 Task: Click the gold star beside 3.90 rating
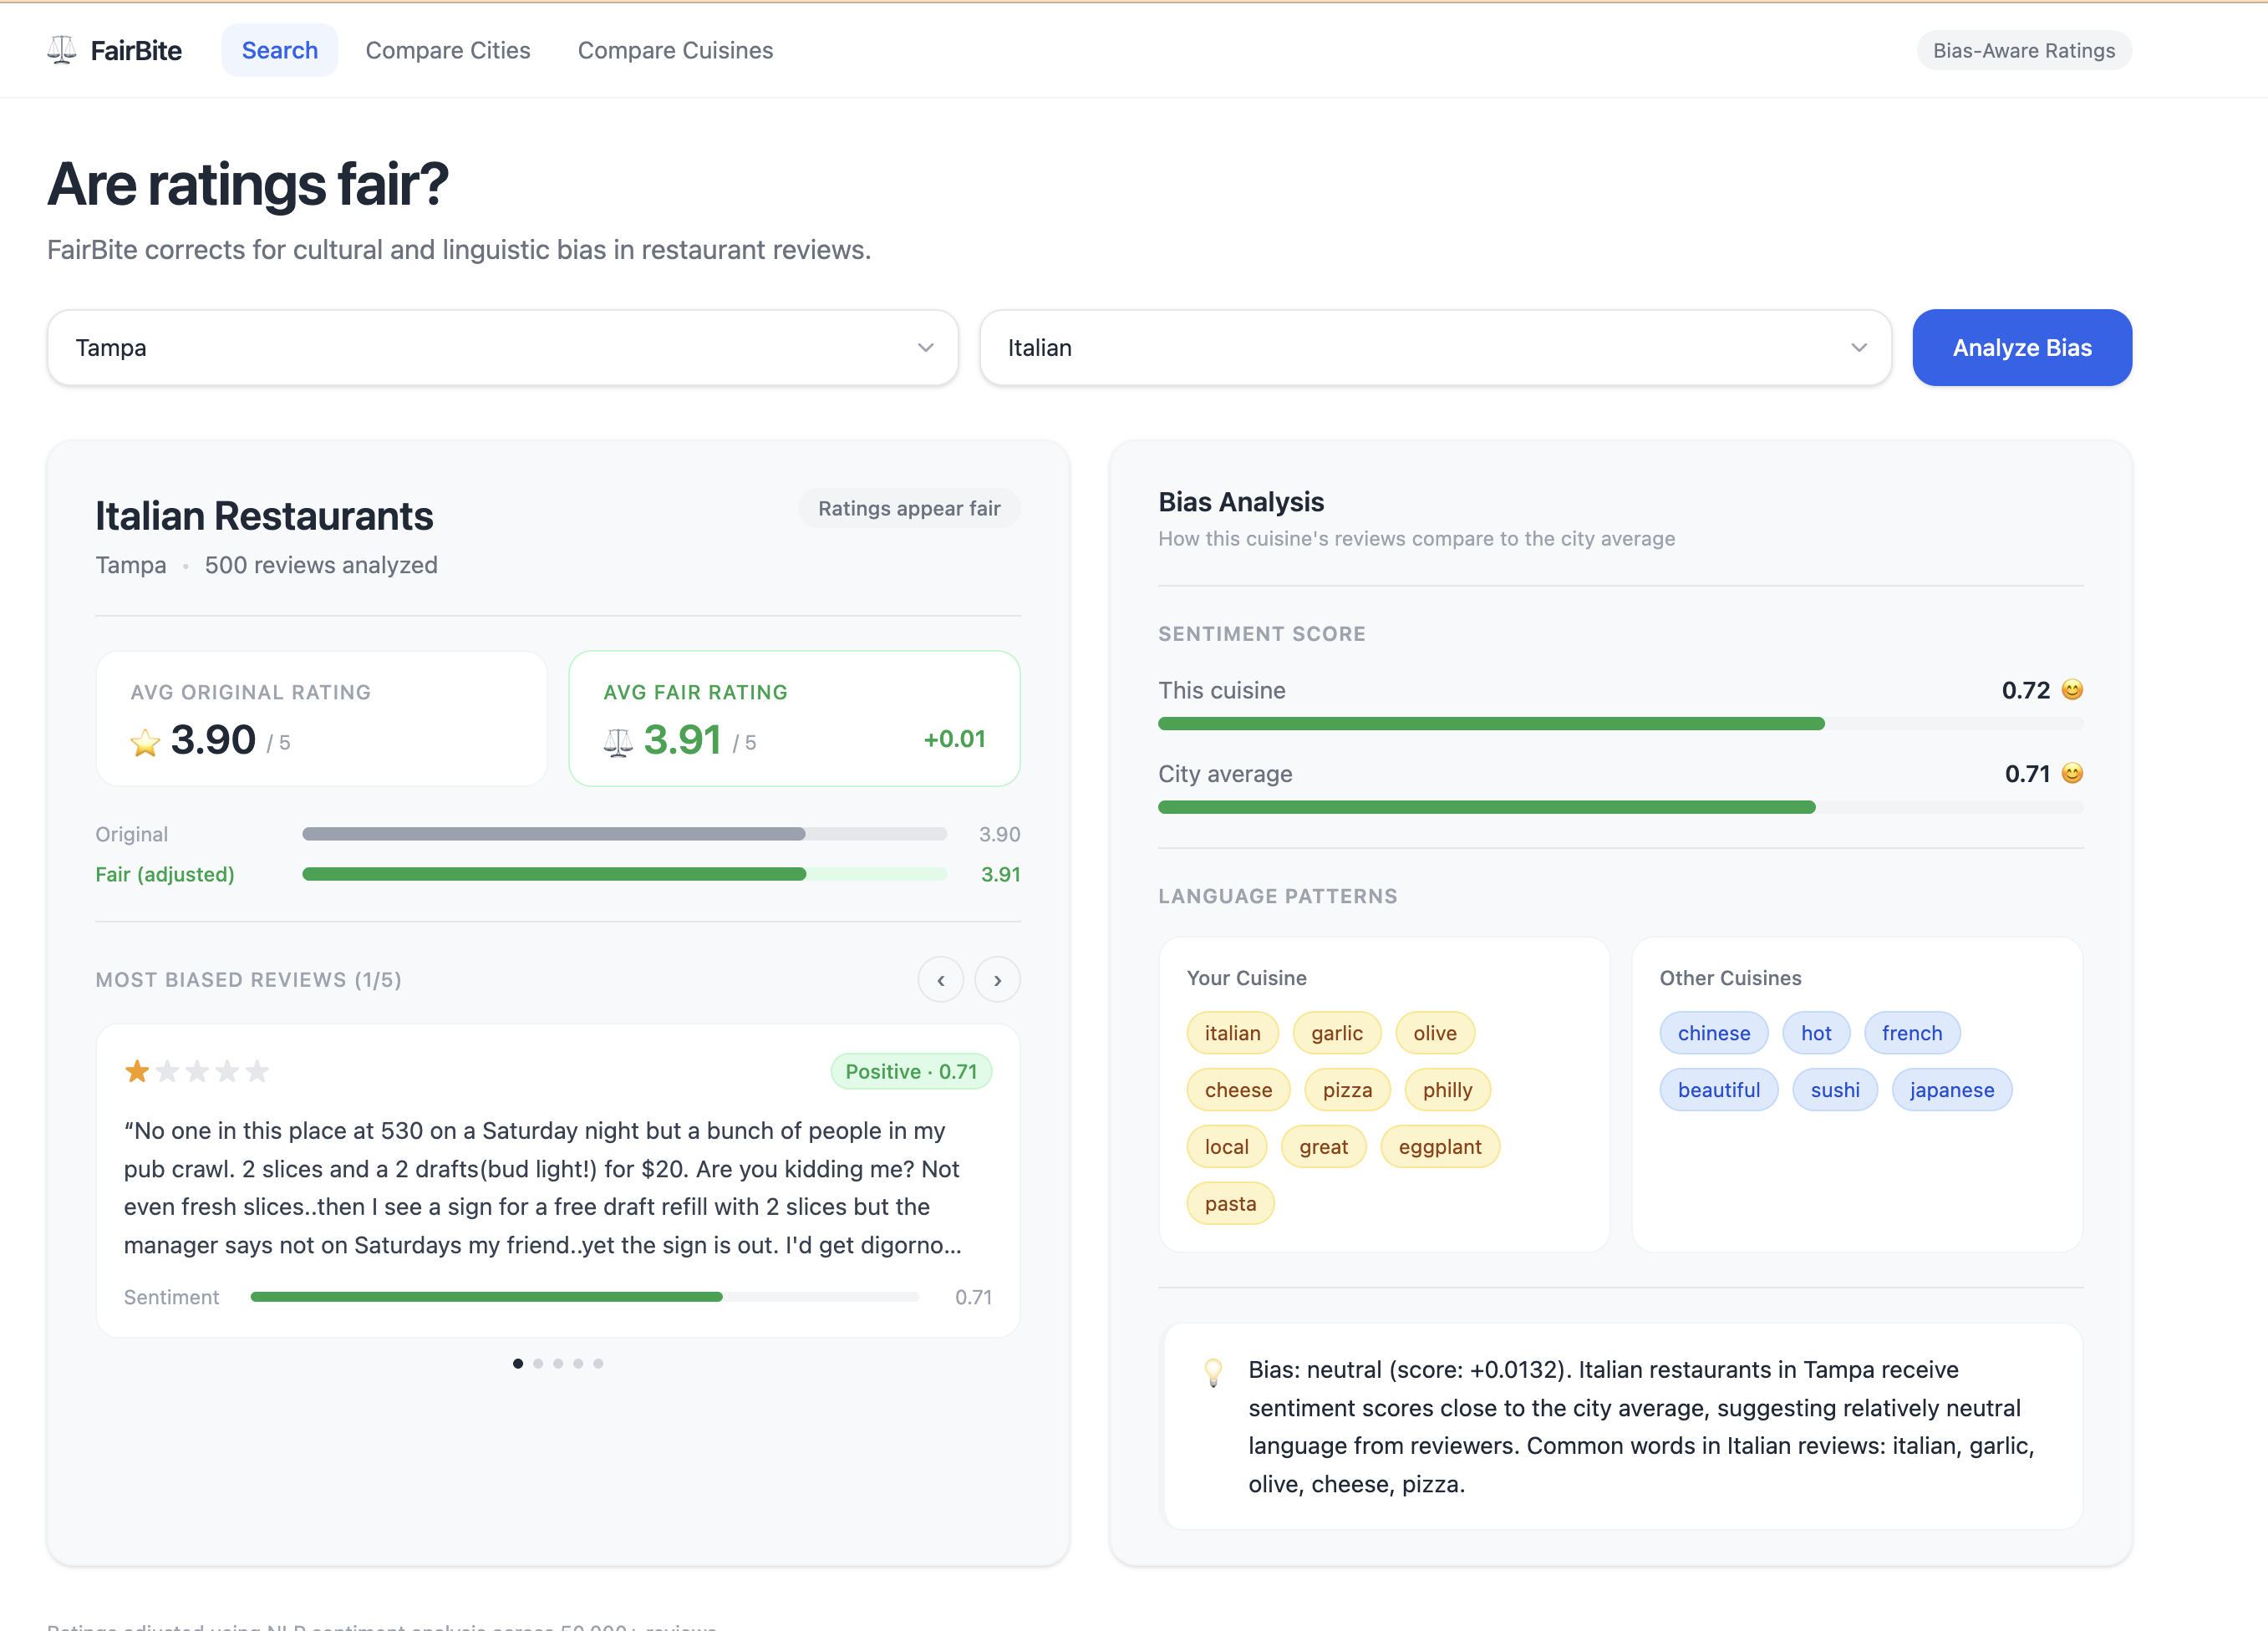coord(145,742)
